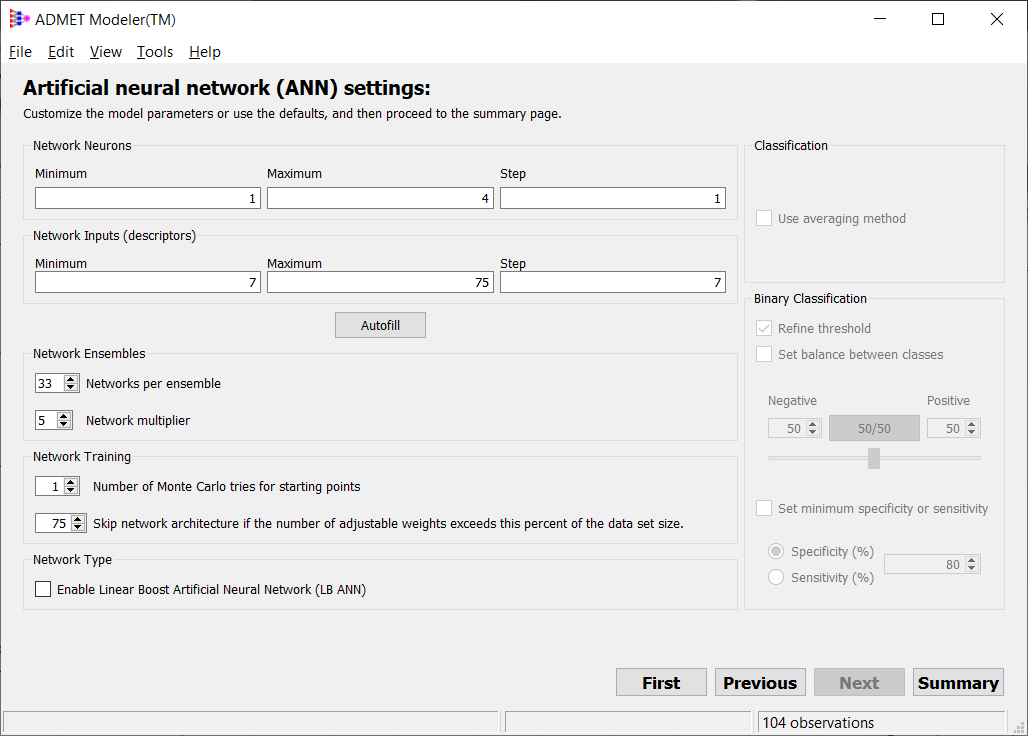Enable Linear Boost Artificial Neural Network

[43, 589]
